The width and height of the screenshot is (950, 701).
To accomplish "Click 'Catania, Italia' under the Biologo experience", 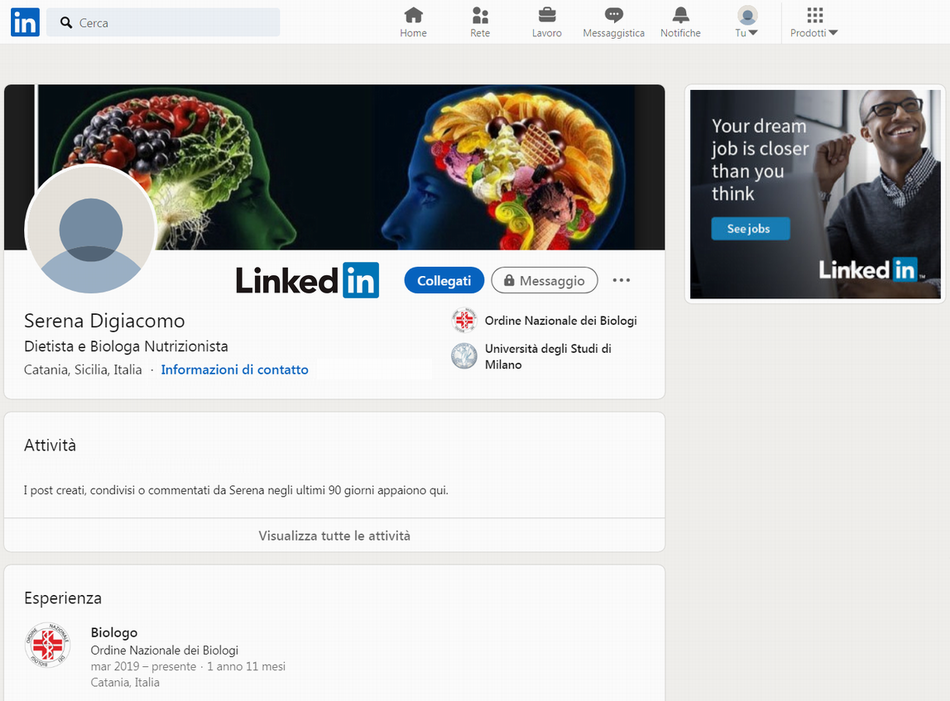I will (x=125, y=682).
